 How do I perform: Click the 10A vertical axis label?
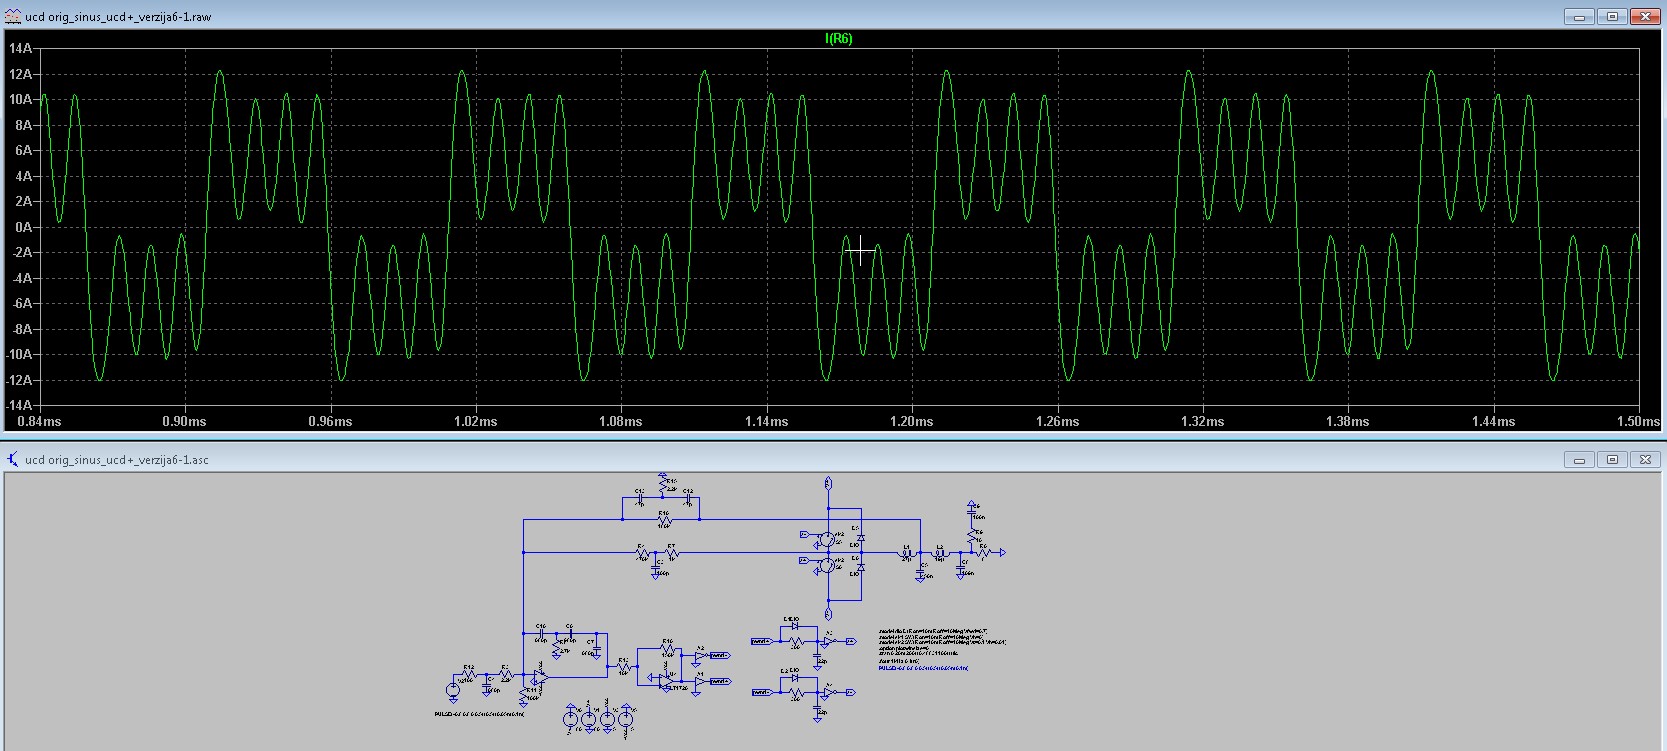(21, 99)
